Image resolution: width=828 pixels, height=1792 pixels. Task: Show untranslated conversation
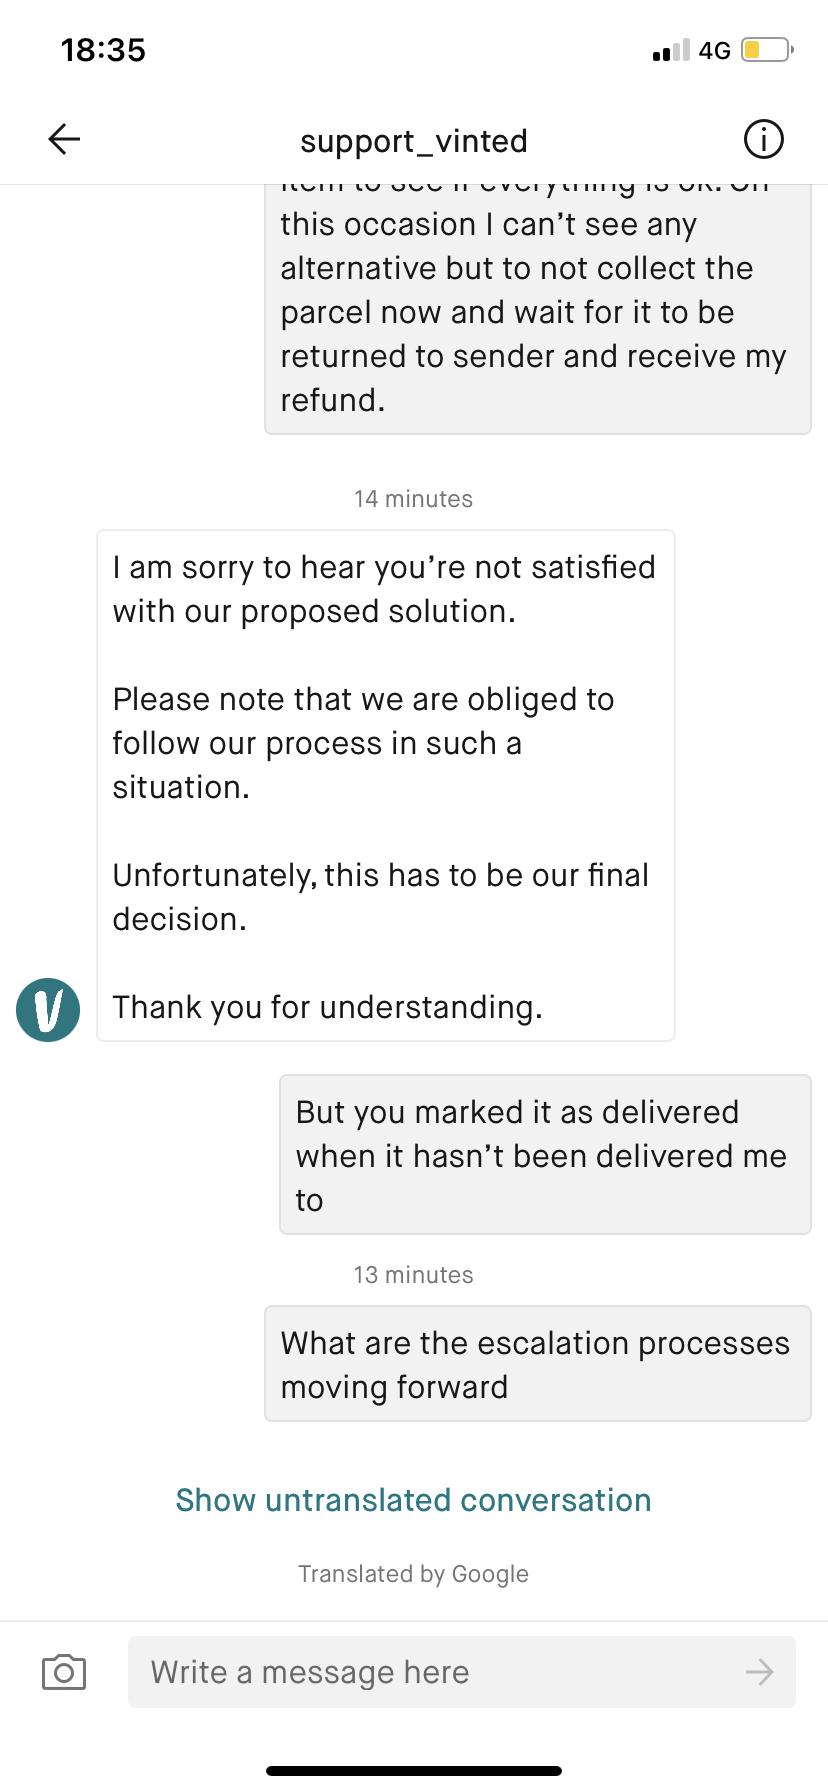[x=413, y=1500]
